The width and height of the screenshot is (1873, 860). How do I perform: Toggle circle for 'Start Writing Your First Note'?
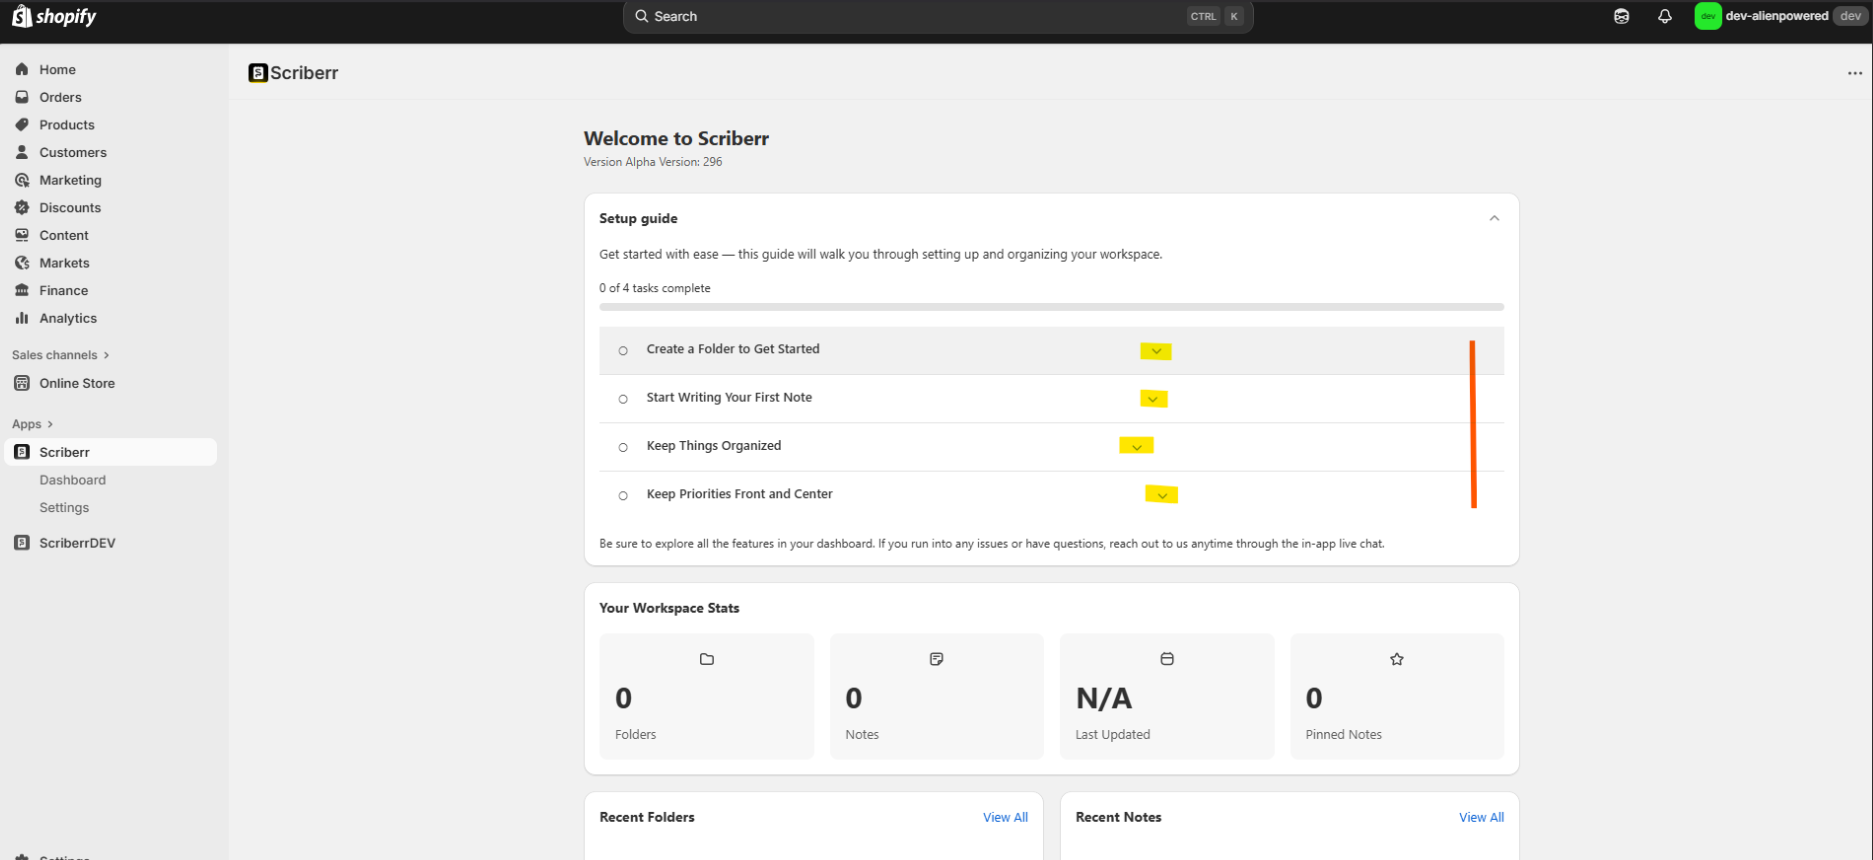click(623, 399)
